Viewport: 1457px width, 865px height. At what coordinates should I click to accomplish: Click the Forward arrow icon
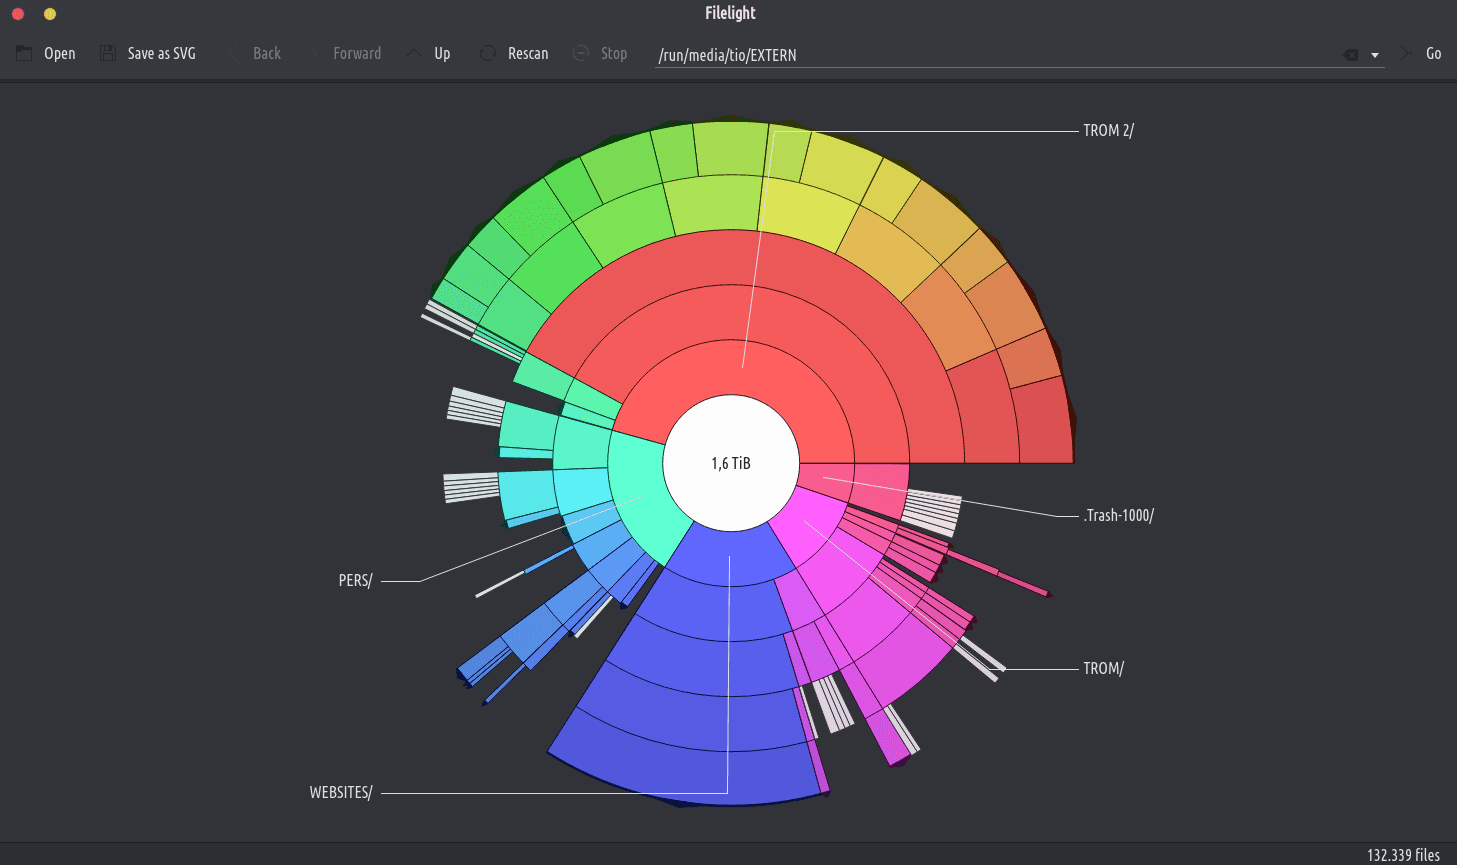tap(314, 54)
